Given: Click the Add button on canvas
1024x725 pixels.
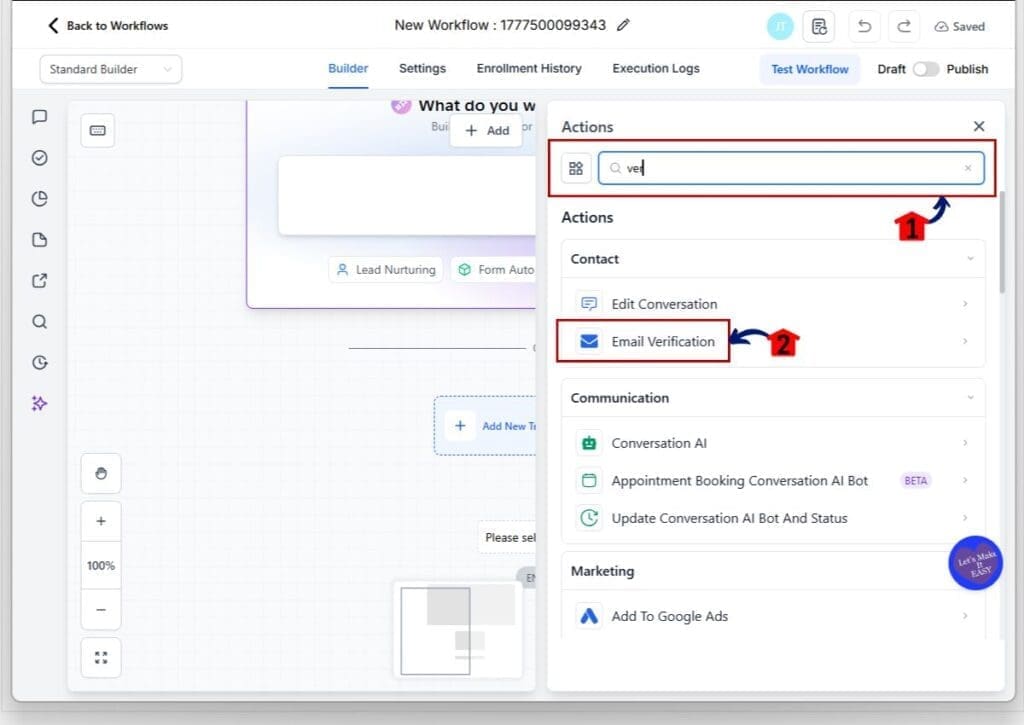Looking at the screenshot, I should 487,131.
